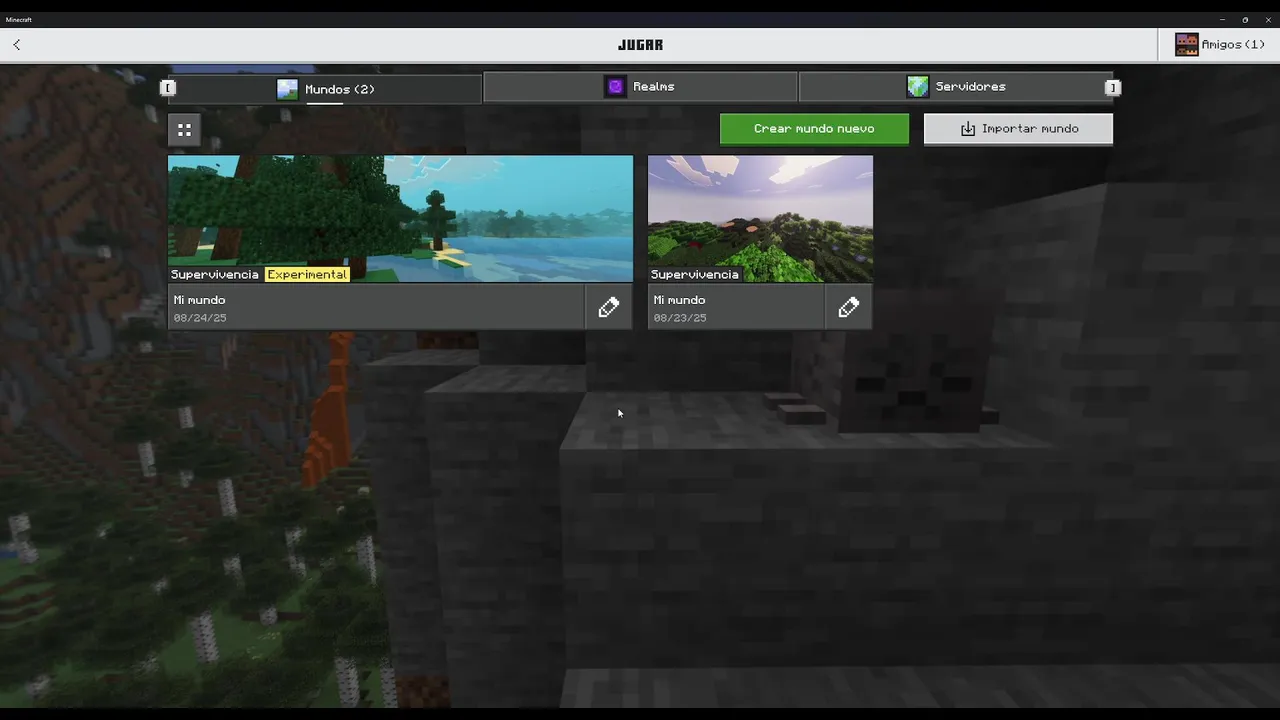Open the Experimental world thumbnail

tap(400, 218)
